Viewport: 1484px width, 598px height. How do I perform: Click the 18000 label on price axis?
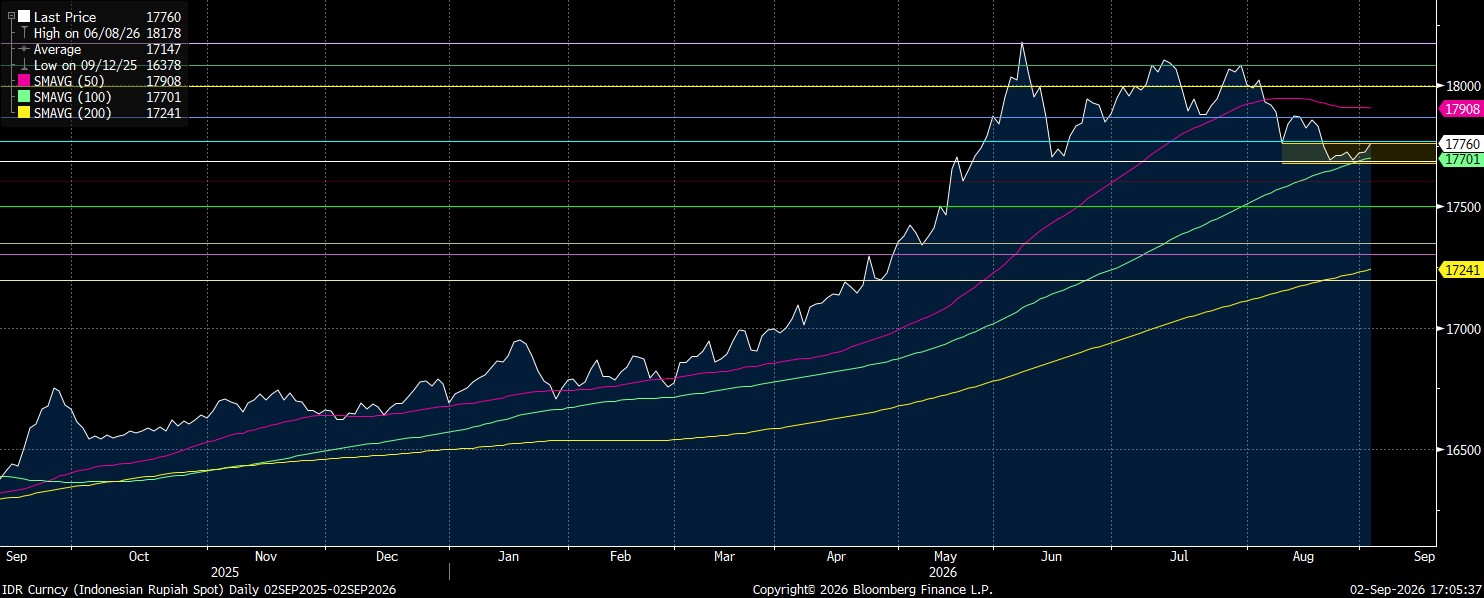1460,86
